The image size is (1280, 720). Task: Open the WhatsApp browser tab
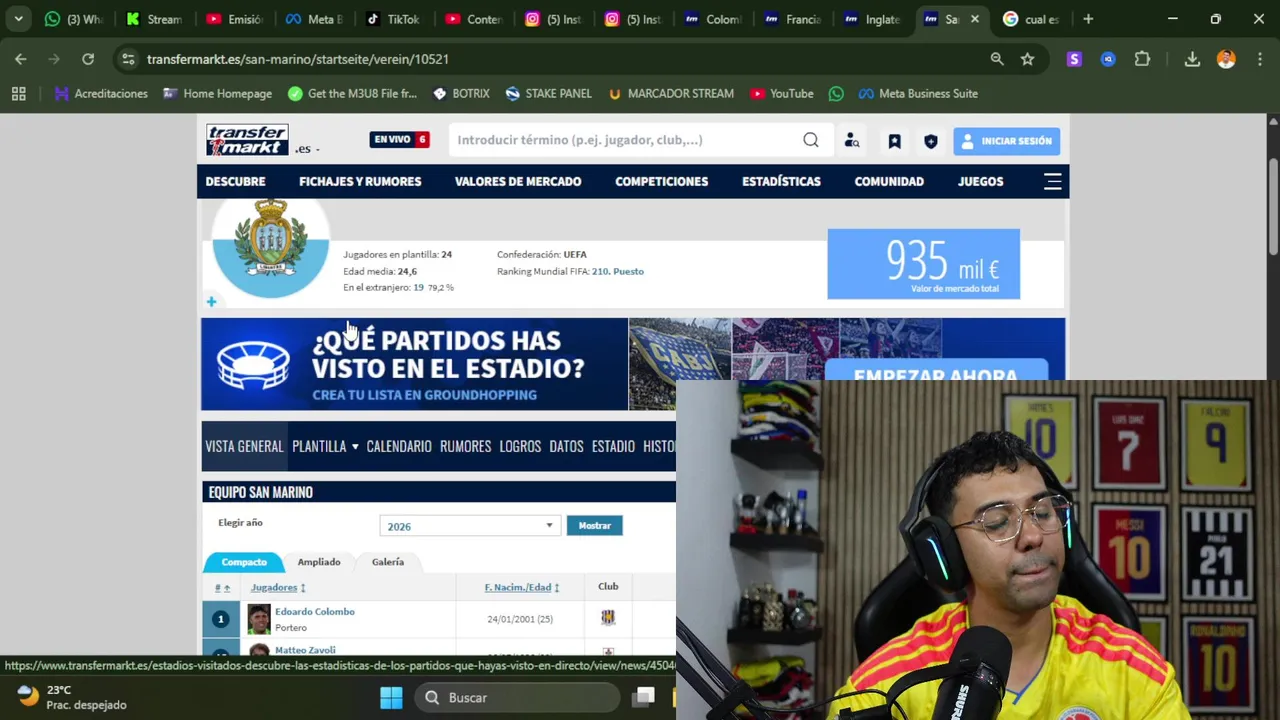tap(74, 19)
